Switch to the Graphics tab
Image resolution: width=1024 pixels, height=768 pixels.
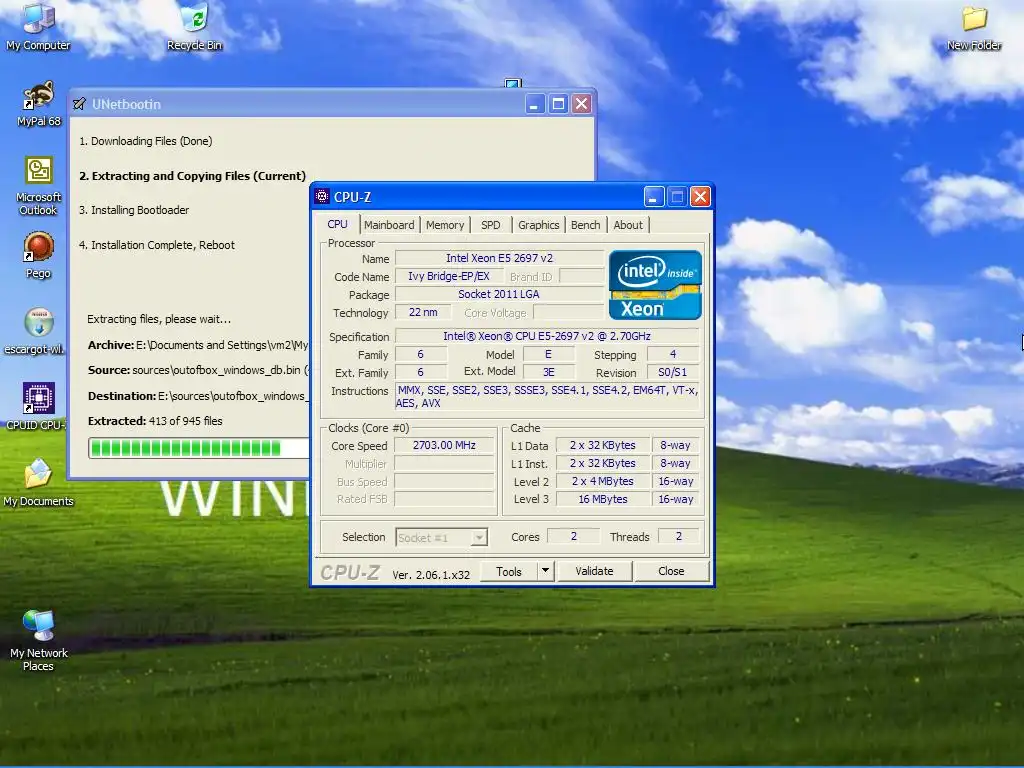point(538,225)
